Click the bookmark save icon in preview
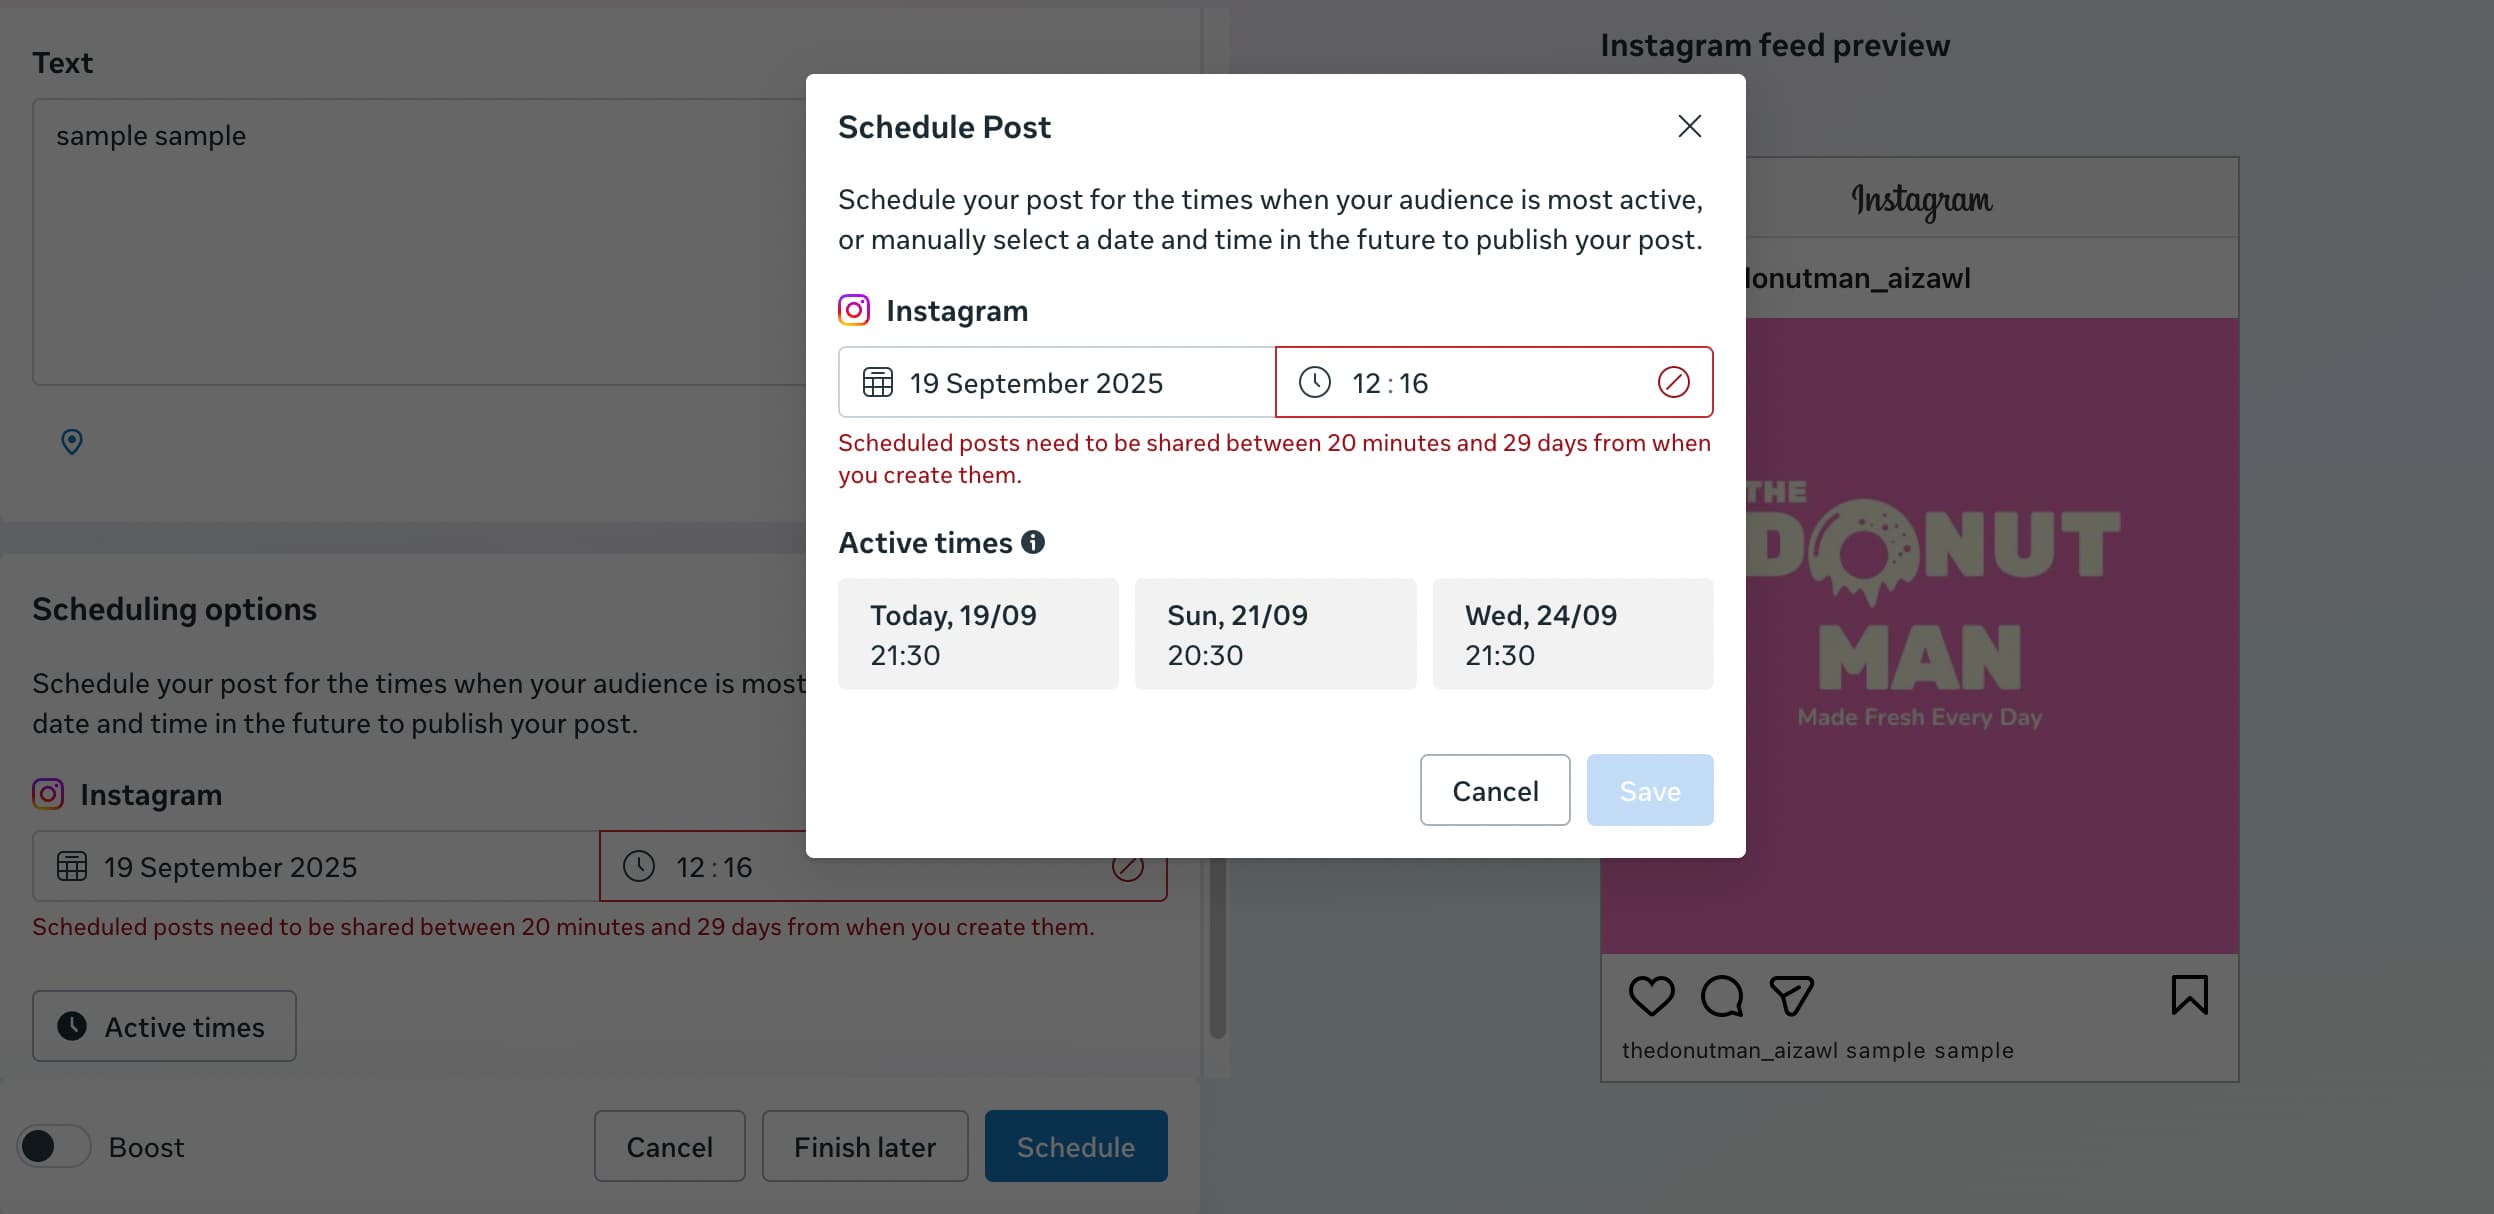 coord(2189,995)
